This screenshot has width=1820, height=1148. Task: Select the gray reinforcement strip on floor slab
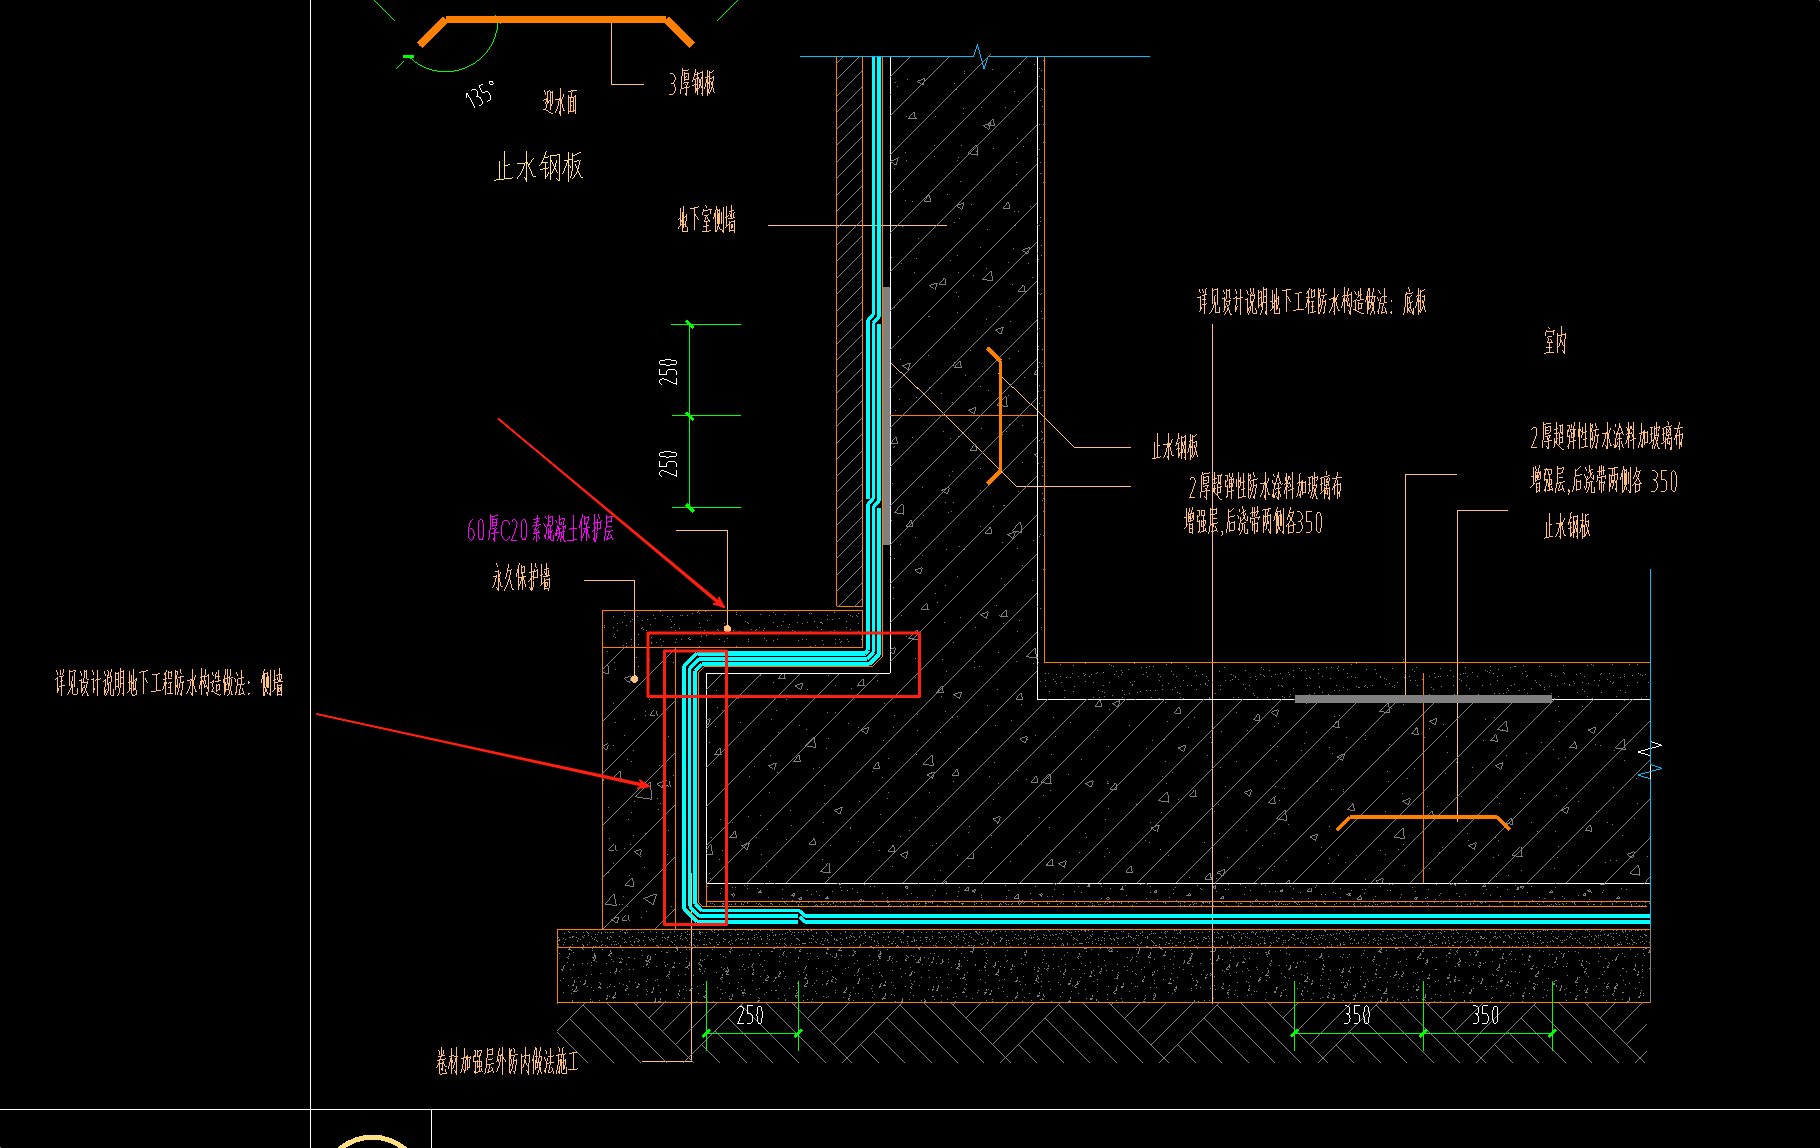(1423, 699)
